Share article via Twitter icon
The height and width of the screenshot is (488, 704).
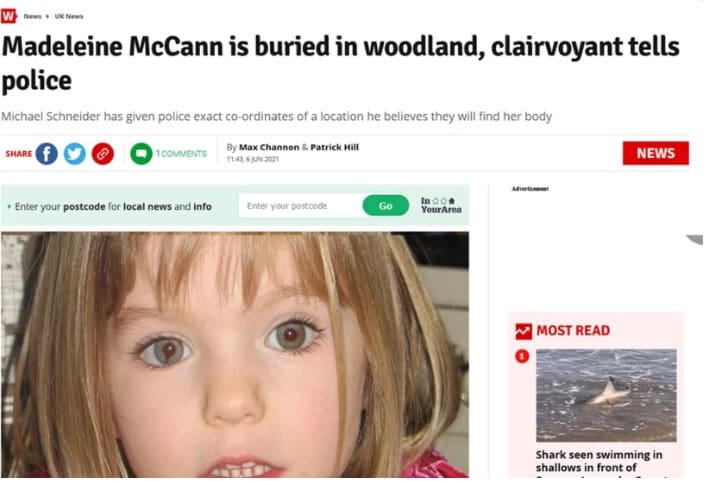[75, 154]
